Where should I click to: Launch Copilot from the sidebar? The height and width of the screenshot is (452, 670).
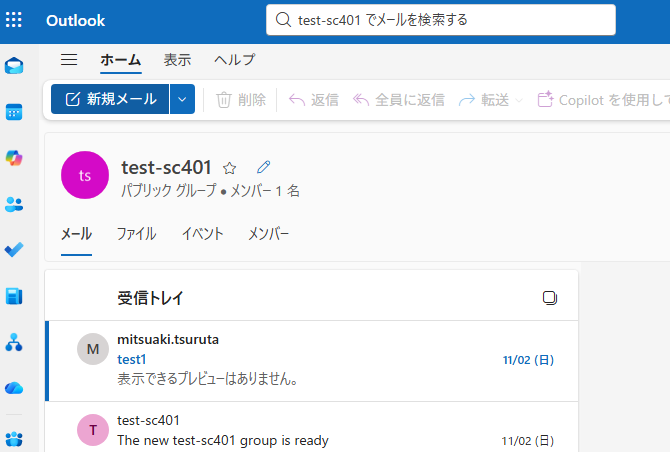14,158
